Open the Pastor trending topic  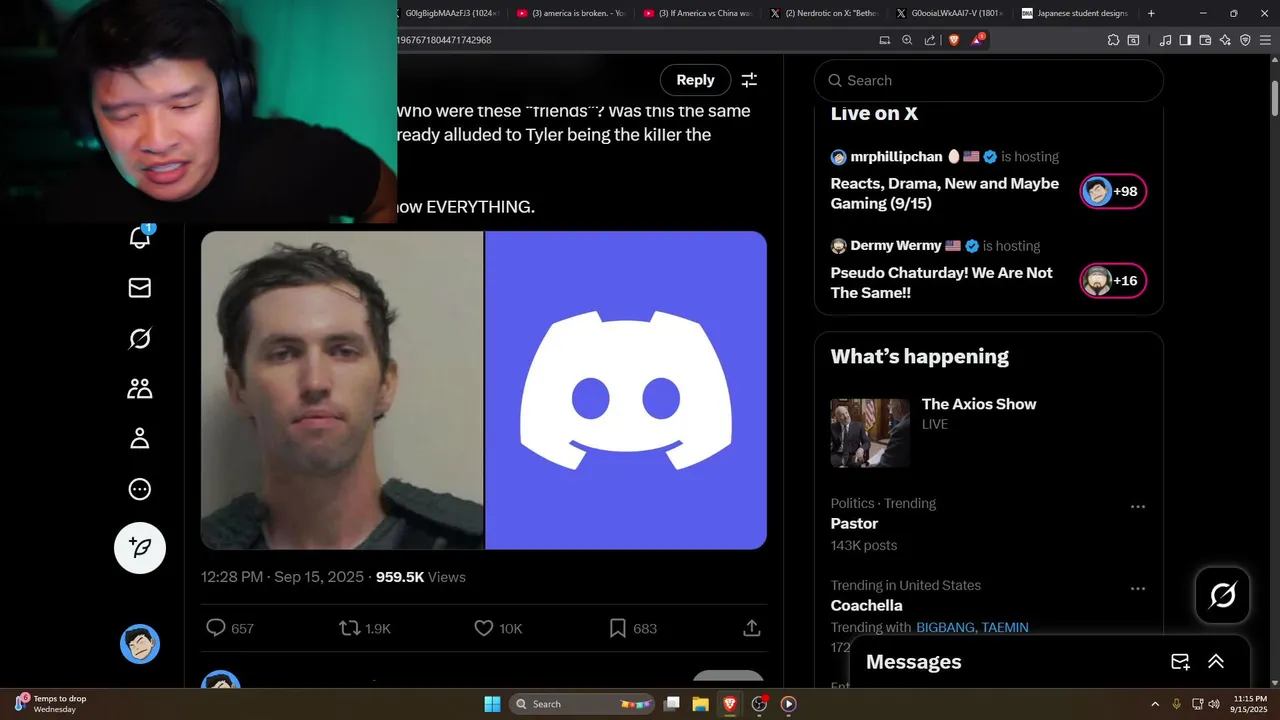pyautogui.click(x=854, y=523)
